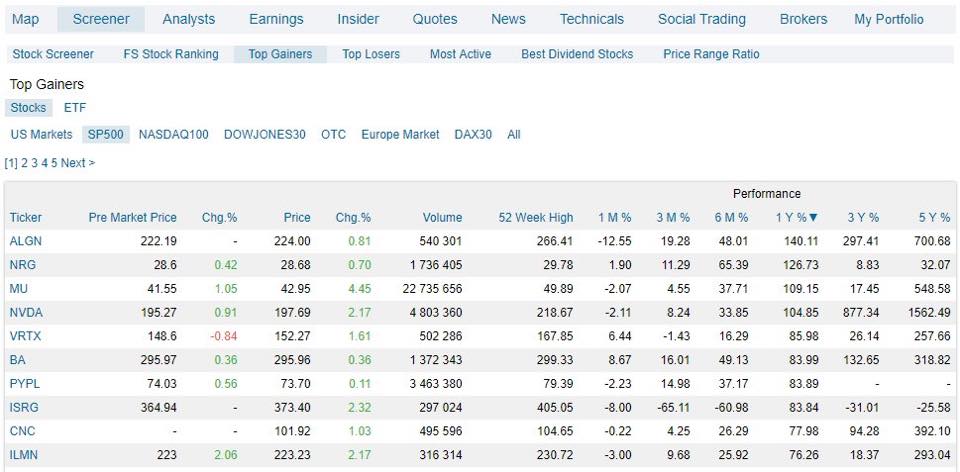Select the ETF filter
The image size is (960, 472).
pos(75,108)
